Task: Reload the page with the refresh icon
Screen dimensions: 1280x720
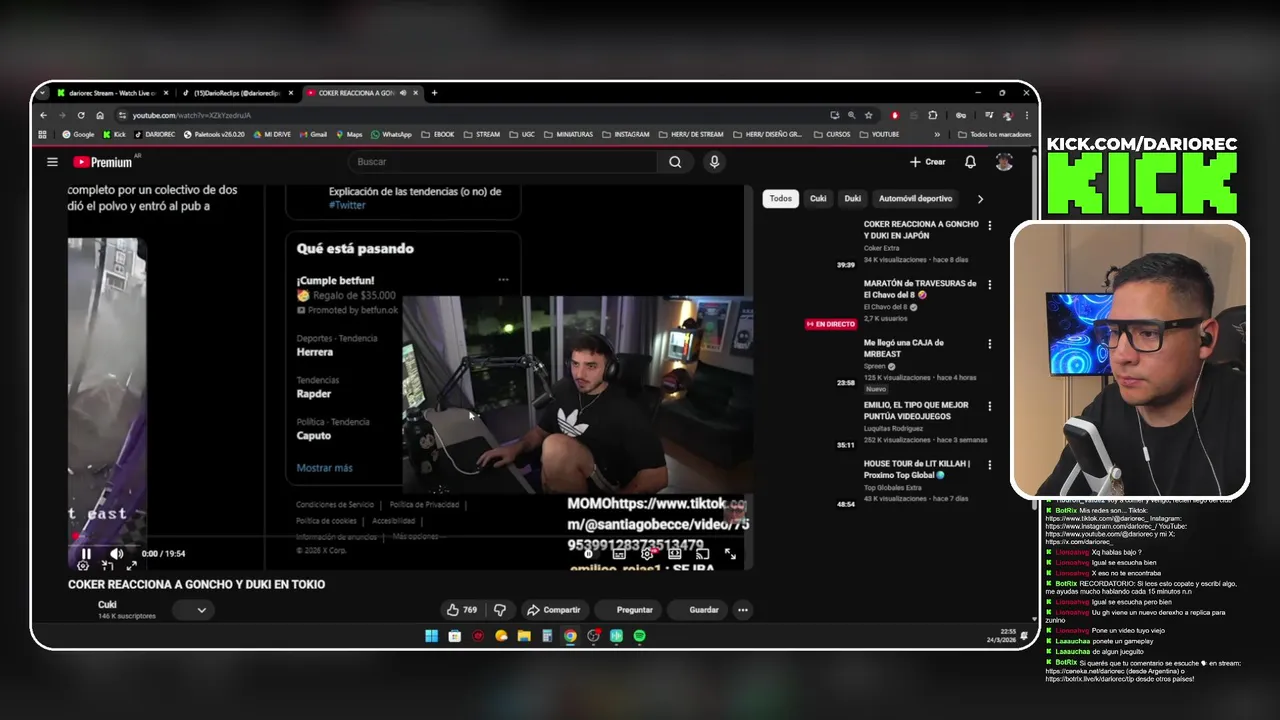Action: [81, 115]
